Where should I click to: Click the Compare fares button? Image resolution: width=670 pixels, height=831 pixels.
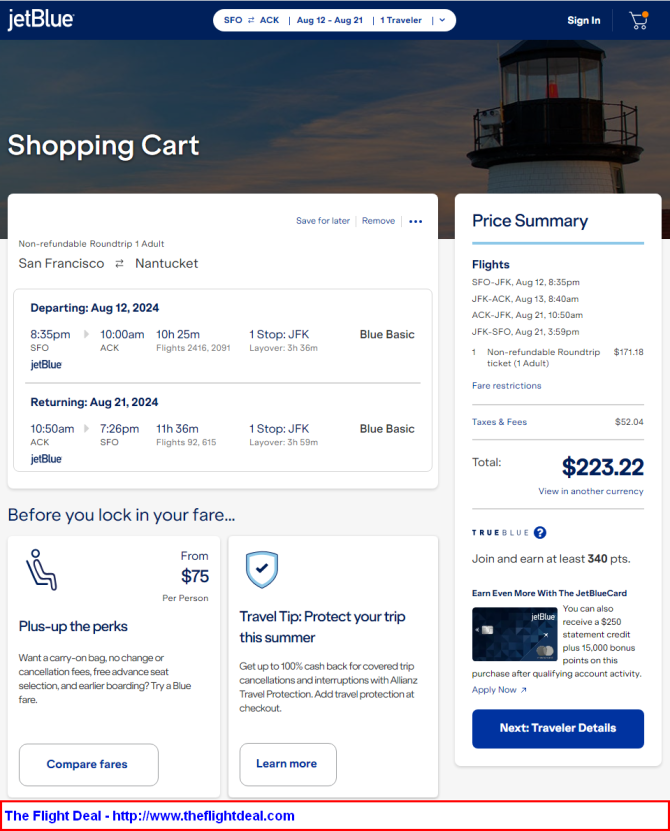point(88,764)
